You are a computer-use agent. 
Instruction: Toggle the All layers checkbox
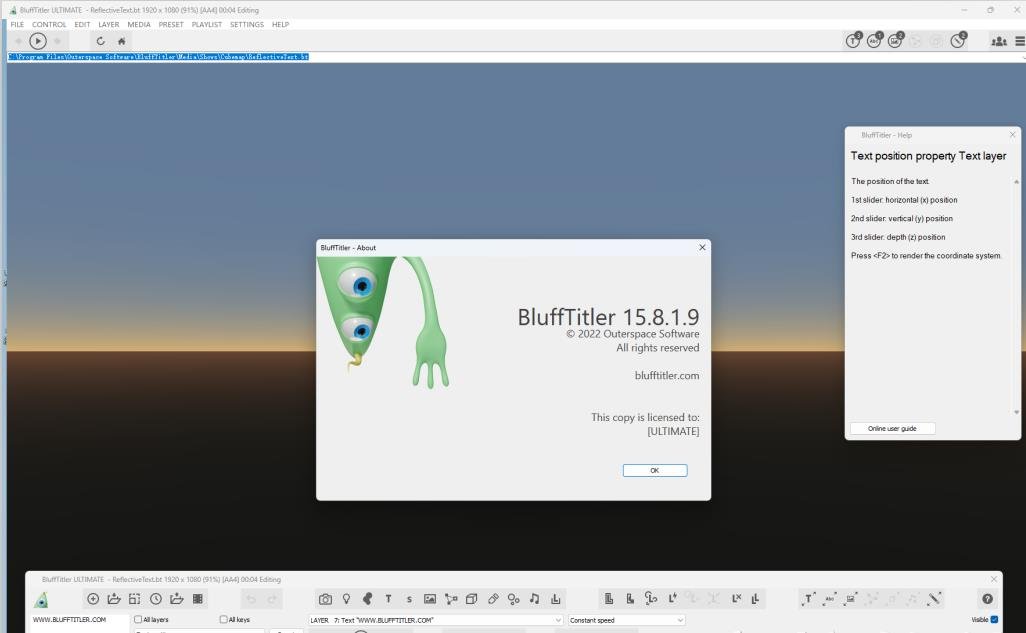[138, 619]
